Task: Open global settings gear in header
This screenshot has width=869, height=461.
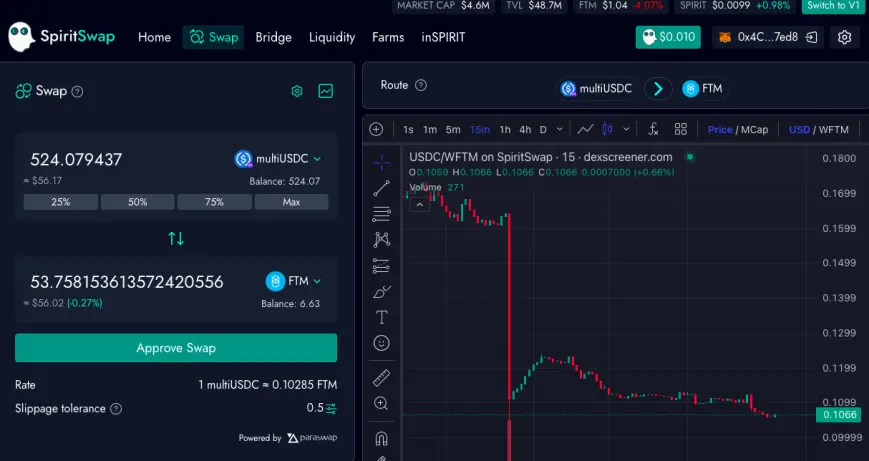Action: point(844,37)
